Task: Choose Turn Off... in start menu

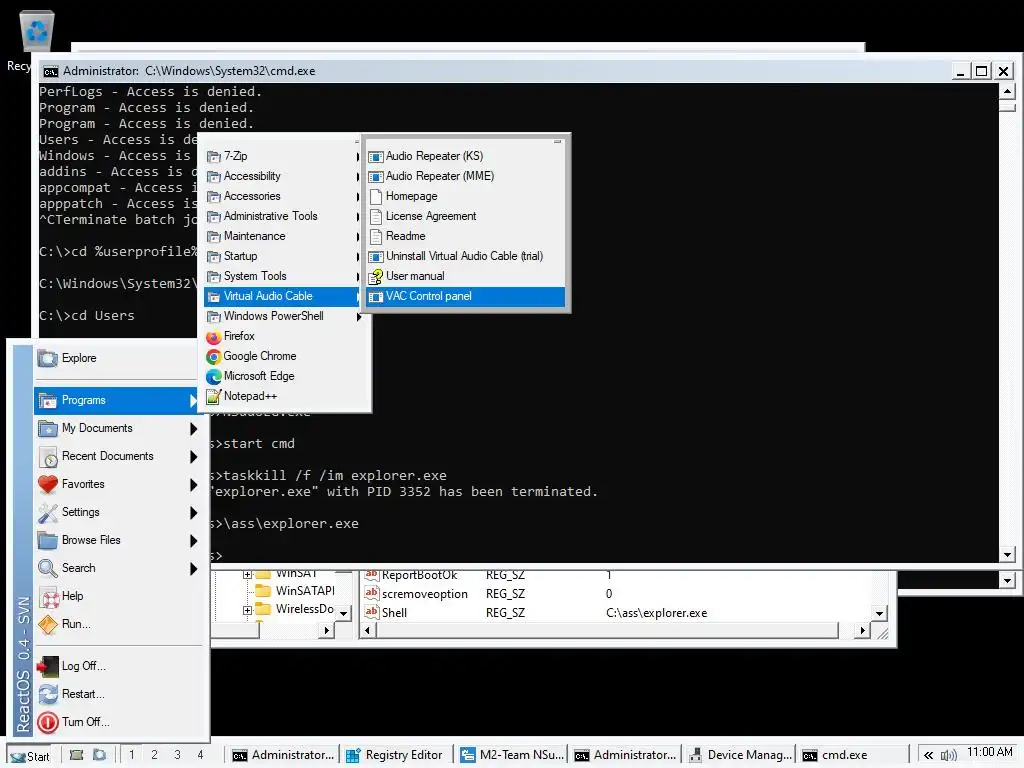Action: point(118,722)
